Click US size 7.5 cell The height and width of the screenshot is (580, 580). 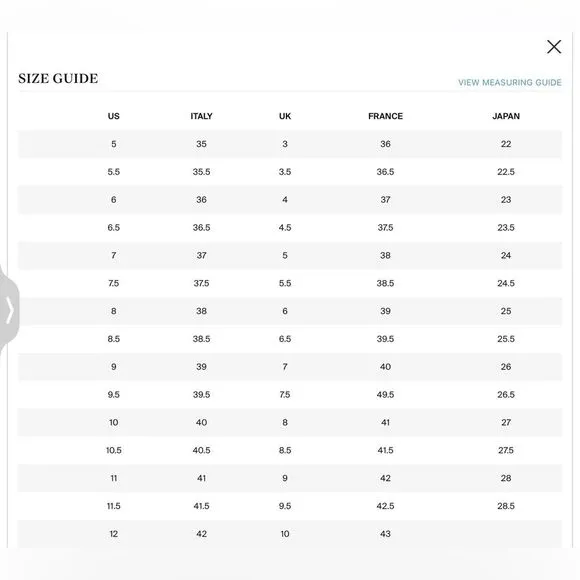114,283
